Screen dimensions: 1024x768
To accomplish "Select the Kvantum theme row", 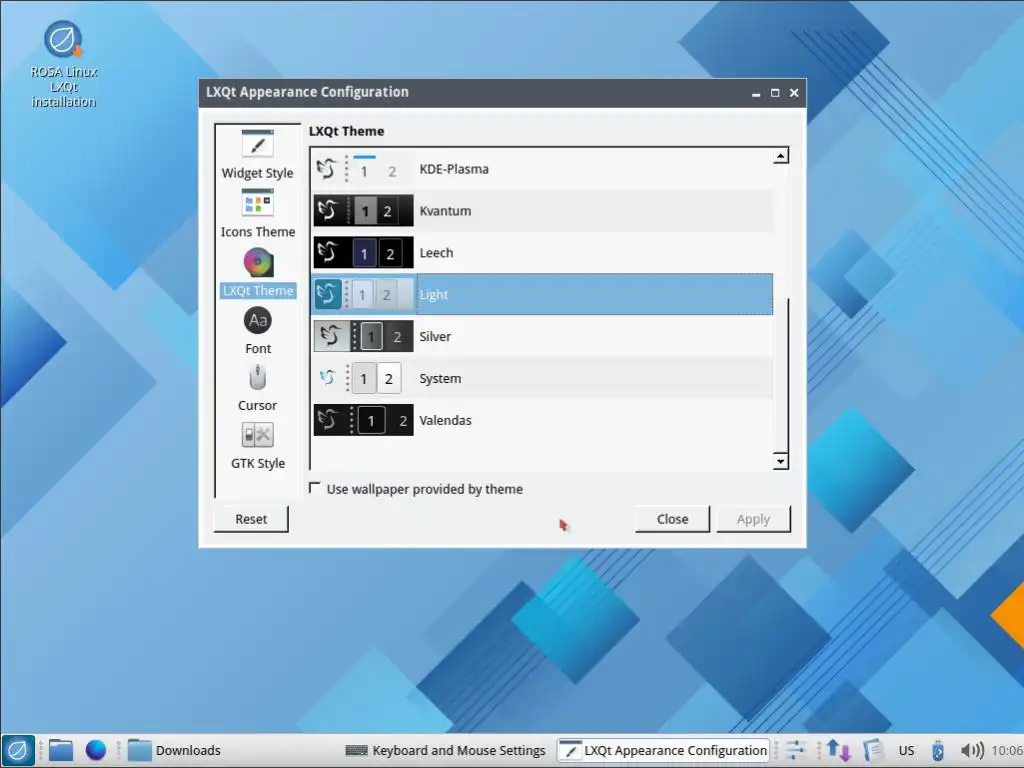I will pos(543,211).
